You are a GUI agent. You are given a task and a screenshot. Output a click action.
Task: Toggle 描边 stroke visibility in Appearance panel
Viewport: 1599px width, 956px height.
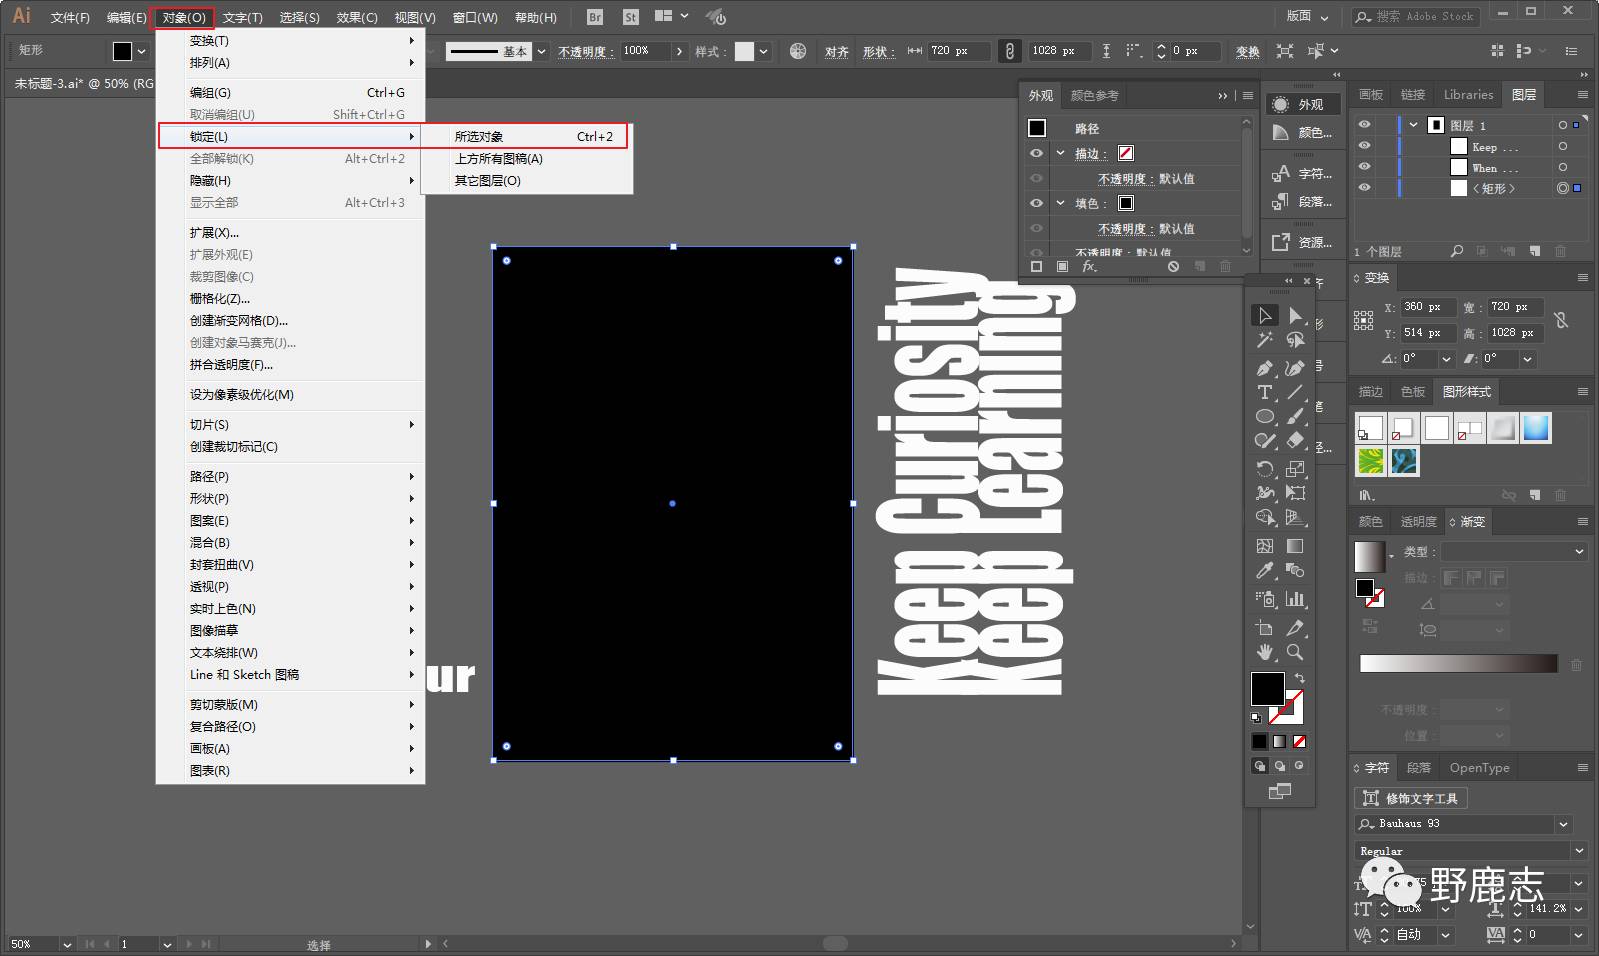pyautogui.click(x=1036, y=153)
